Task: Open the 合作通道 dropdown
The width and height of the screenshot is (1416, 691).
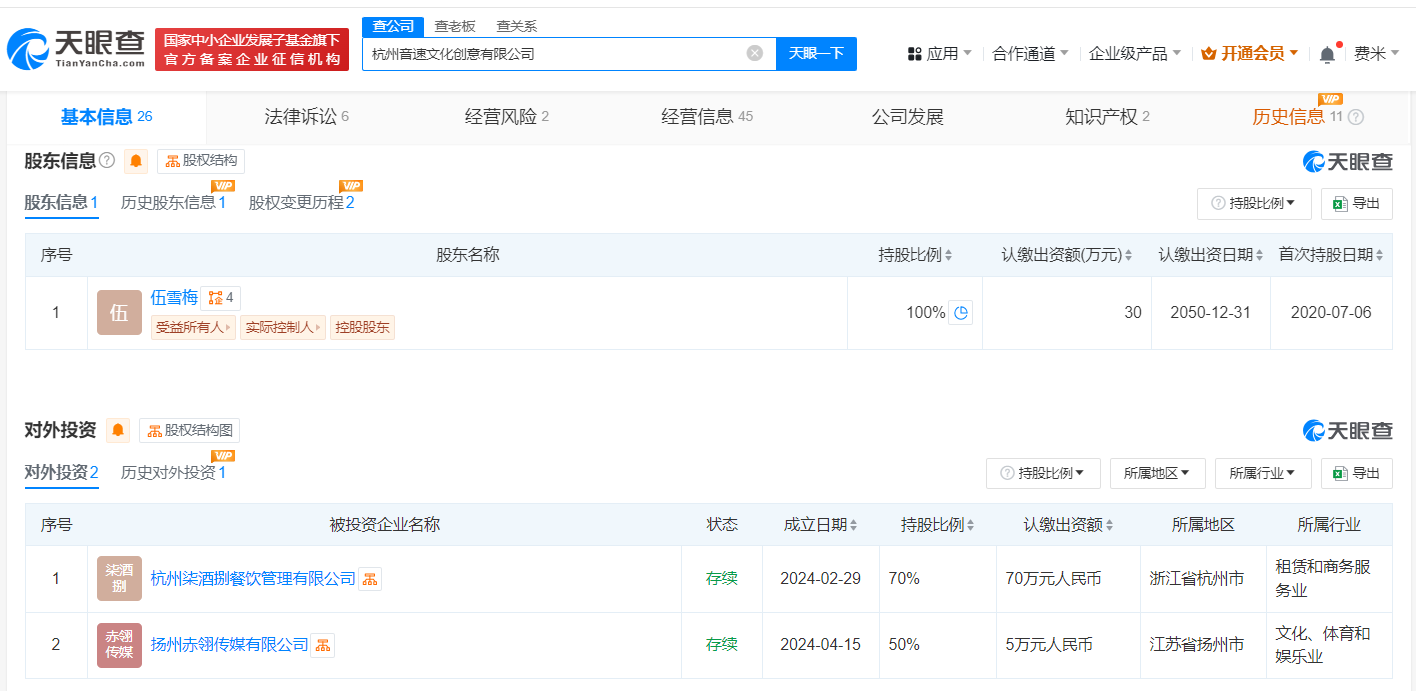Action: (1030, 54)
